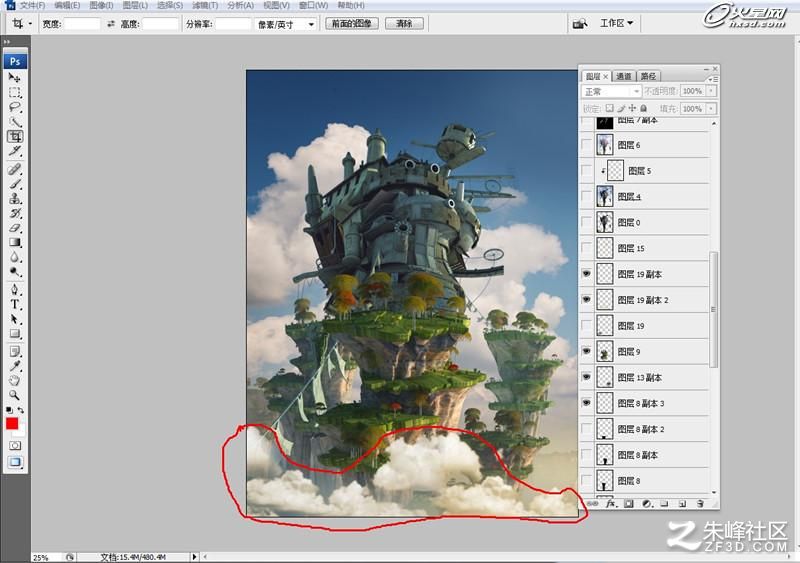Image resolution: width=800 pixels, height=563 pixels.
Task: Collapse the toolbox using double arrows
Action: pos(7,42)
